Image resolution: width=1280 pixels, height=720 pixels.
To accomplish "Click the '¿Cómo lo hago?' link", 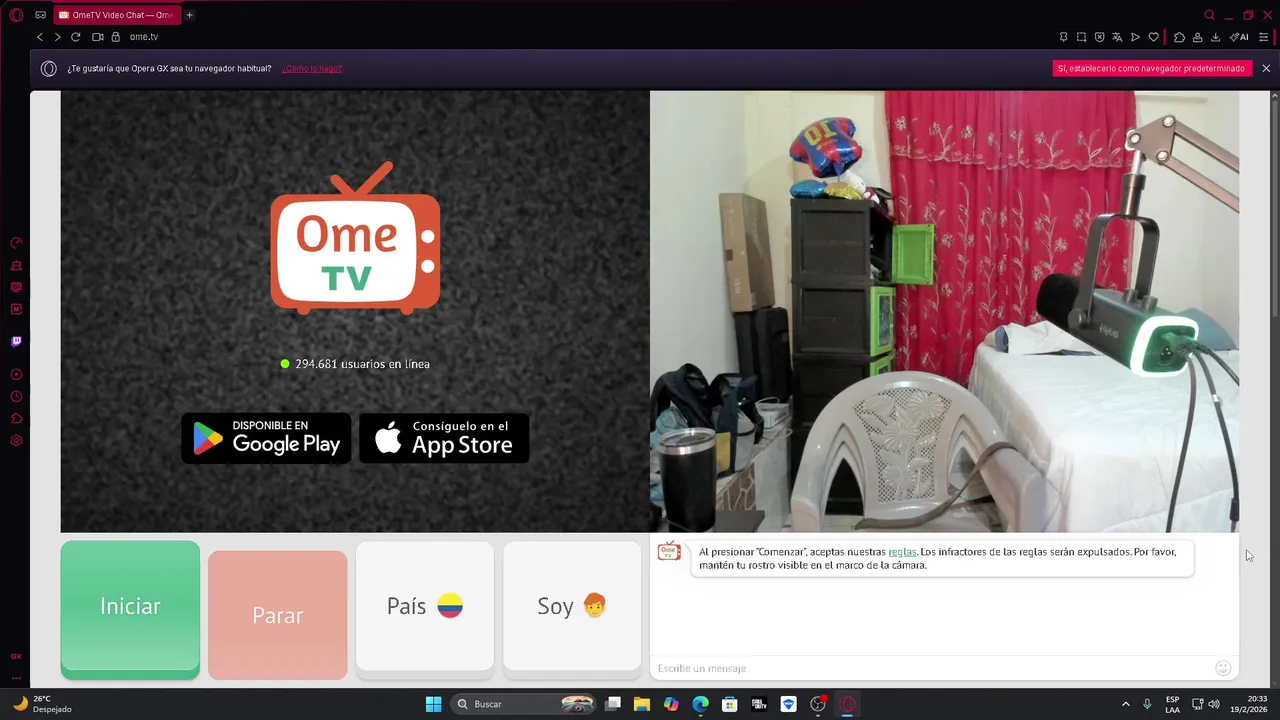I will 312,69.
